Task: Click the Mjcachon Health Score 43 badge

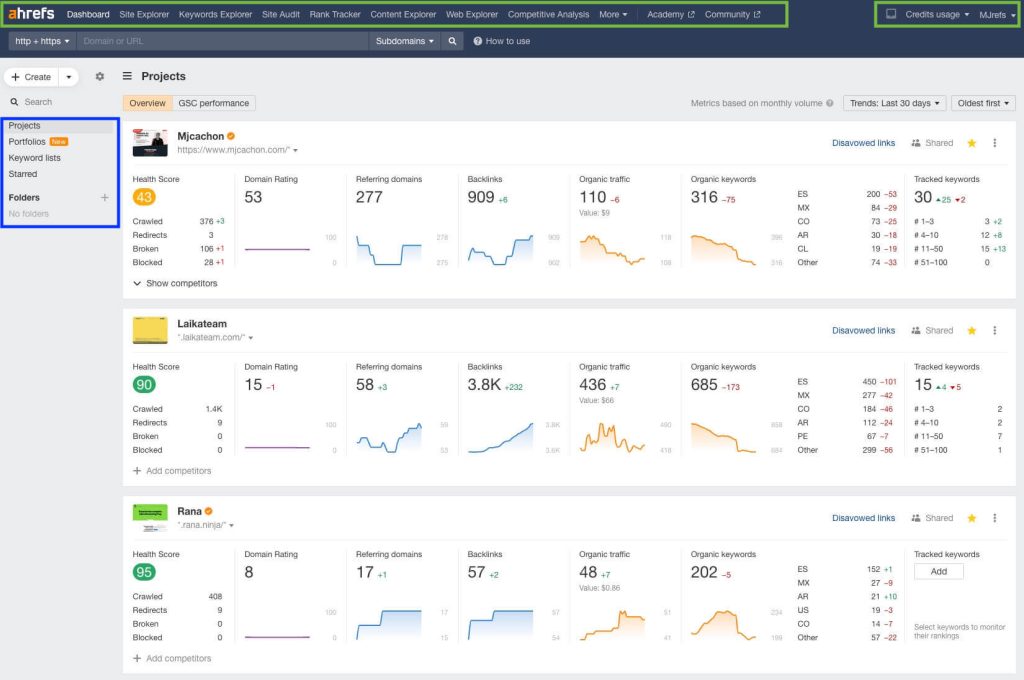Action: point(144,198)
